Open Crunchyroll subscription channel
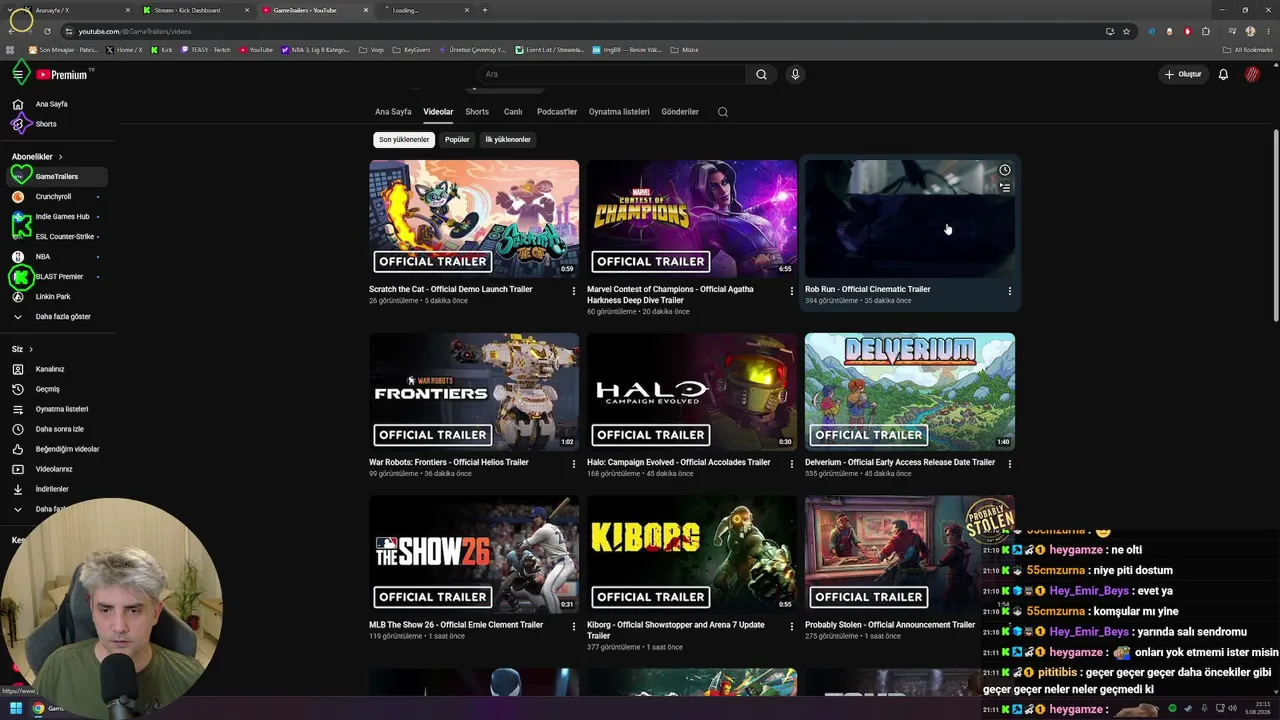This screenshot has width=1280, height=720. (55, 197)
